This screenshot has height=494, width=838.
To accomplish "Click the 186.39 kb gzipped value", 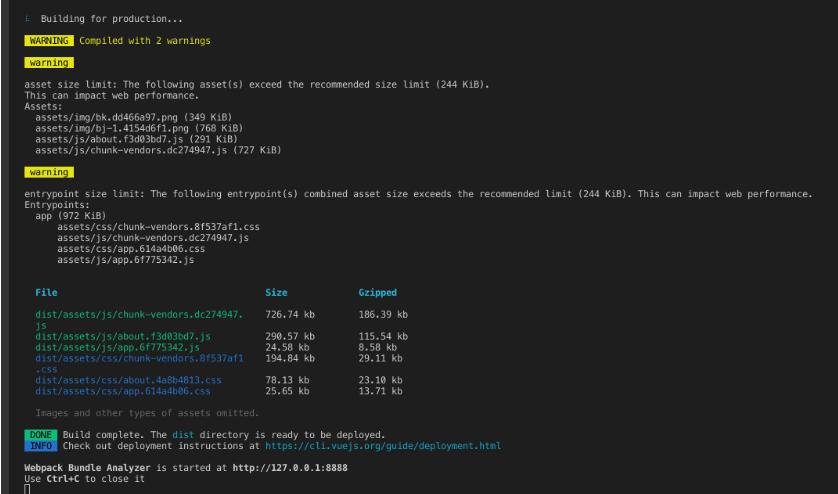I will click(x=382, y=315).
